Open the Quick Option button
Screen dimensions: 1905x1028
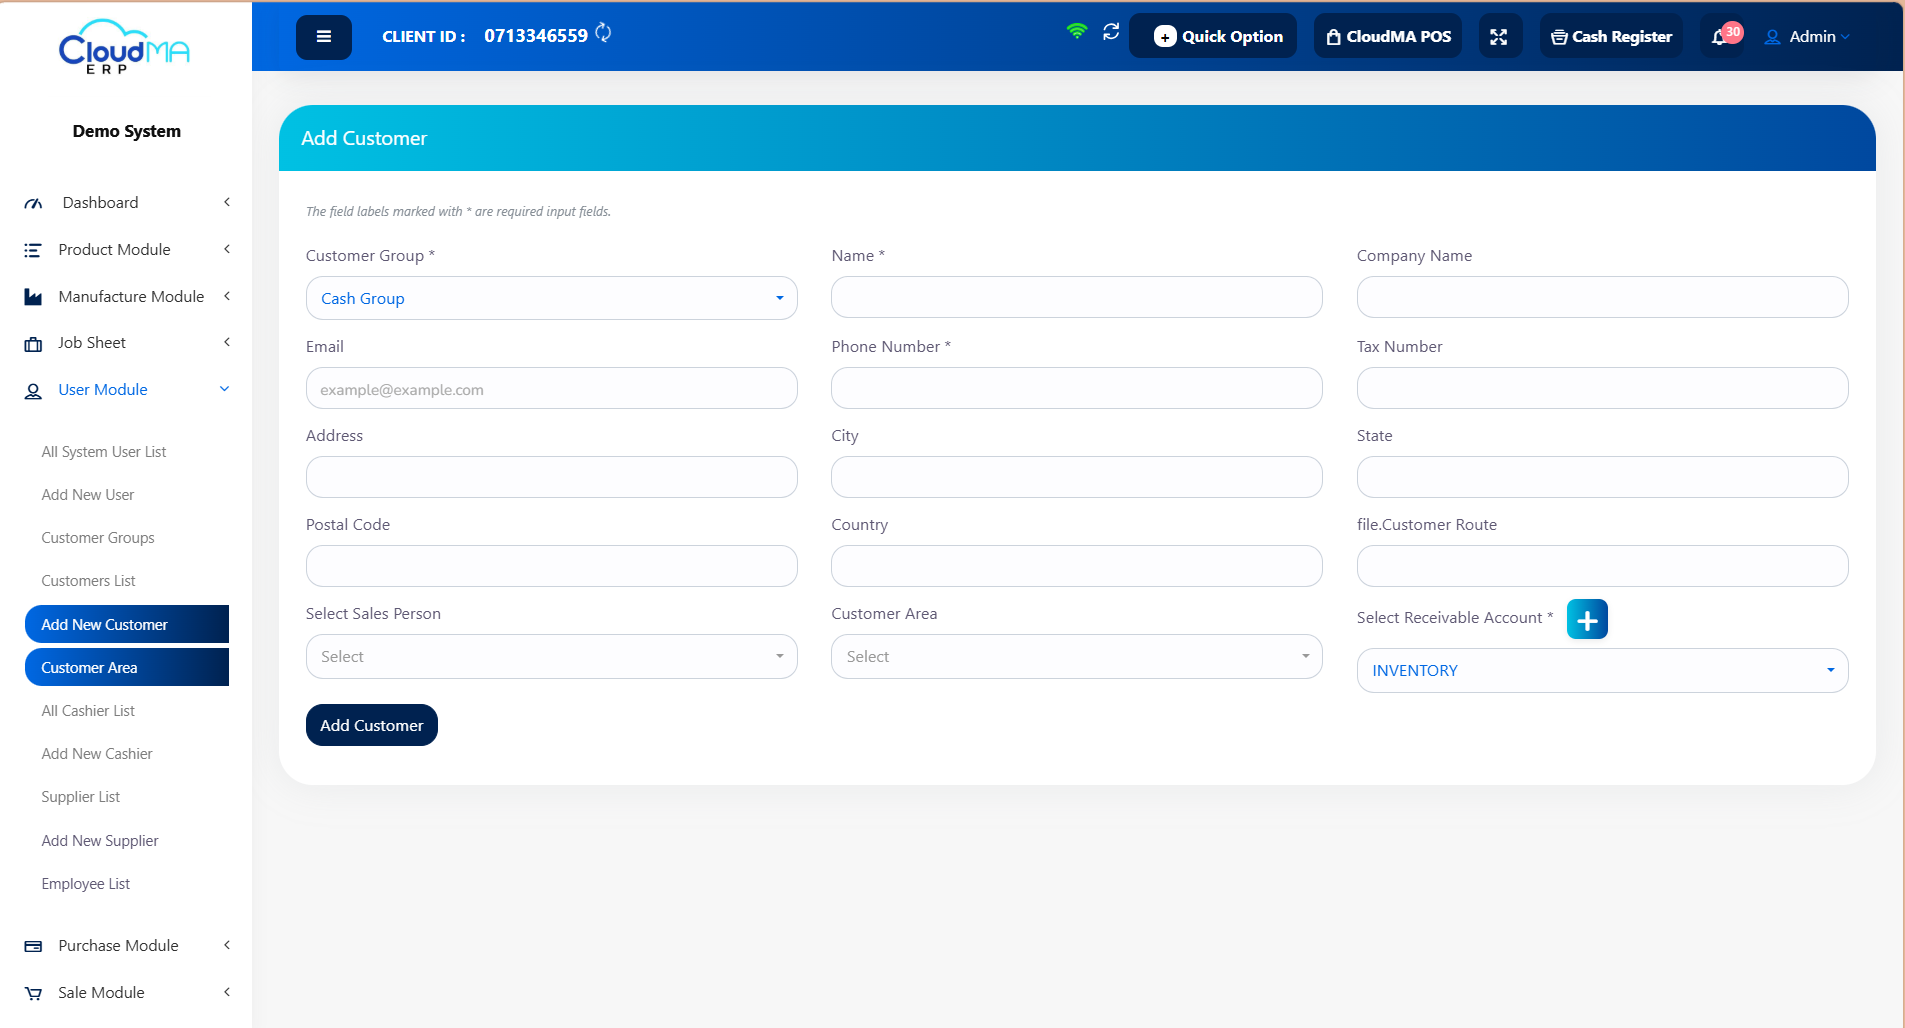point(1213,36)
